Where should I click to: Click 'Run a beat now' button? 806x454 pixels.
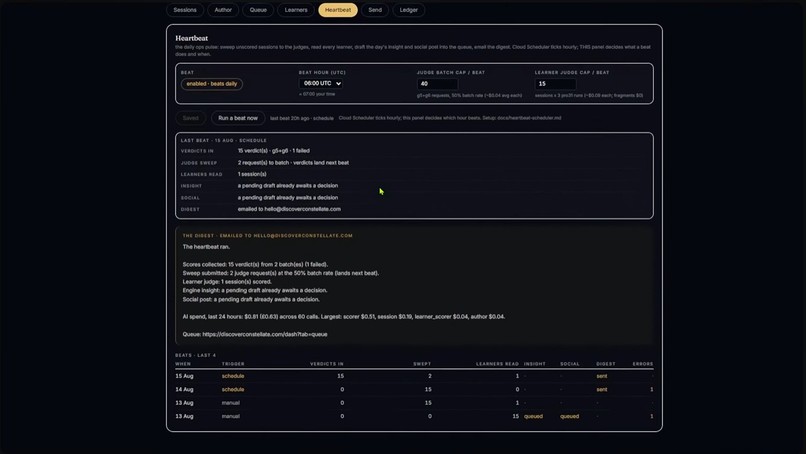point(237,118)
